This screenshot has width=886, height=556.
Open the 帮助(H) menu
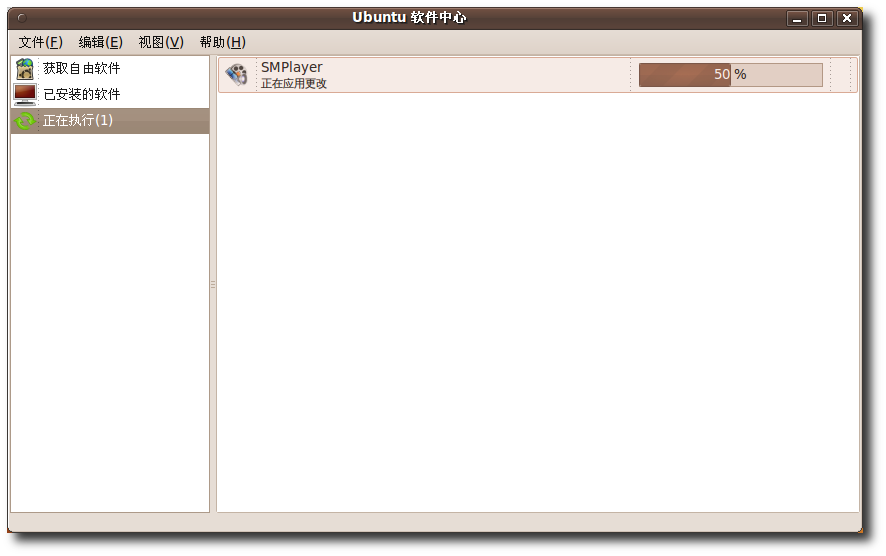coord(223,42)
